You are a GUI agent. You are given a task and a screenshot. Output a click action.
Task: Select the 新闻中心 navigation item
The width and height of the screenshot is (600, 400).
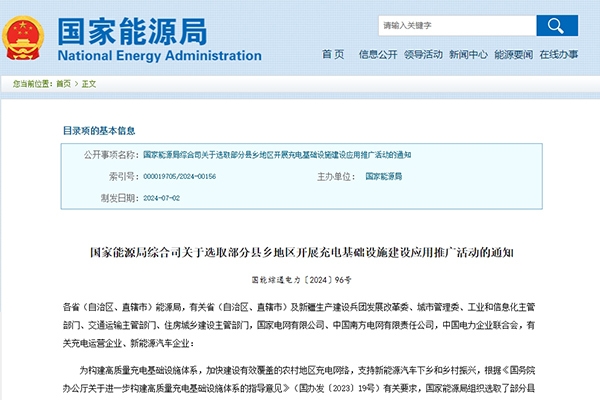(468, 54)
